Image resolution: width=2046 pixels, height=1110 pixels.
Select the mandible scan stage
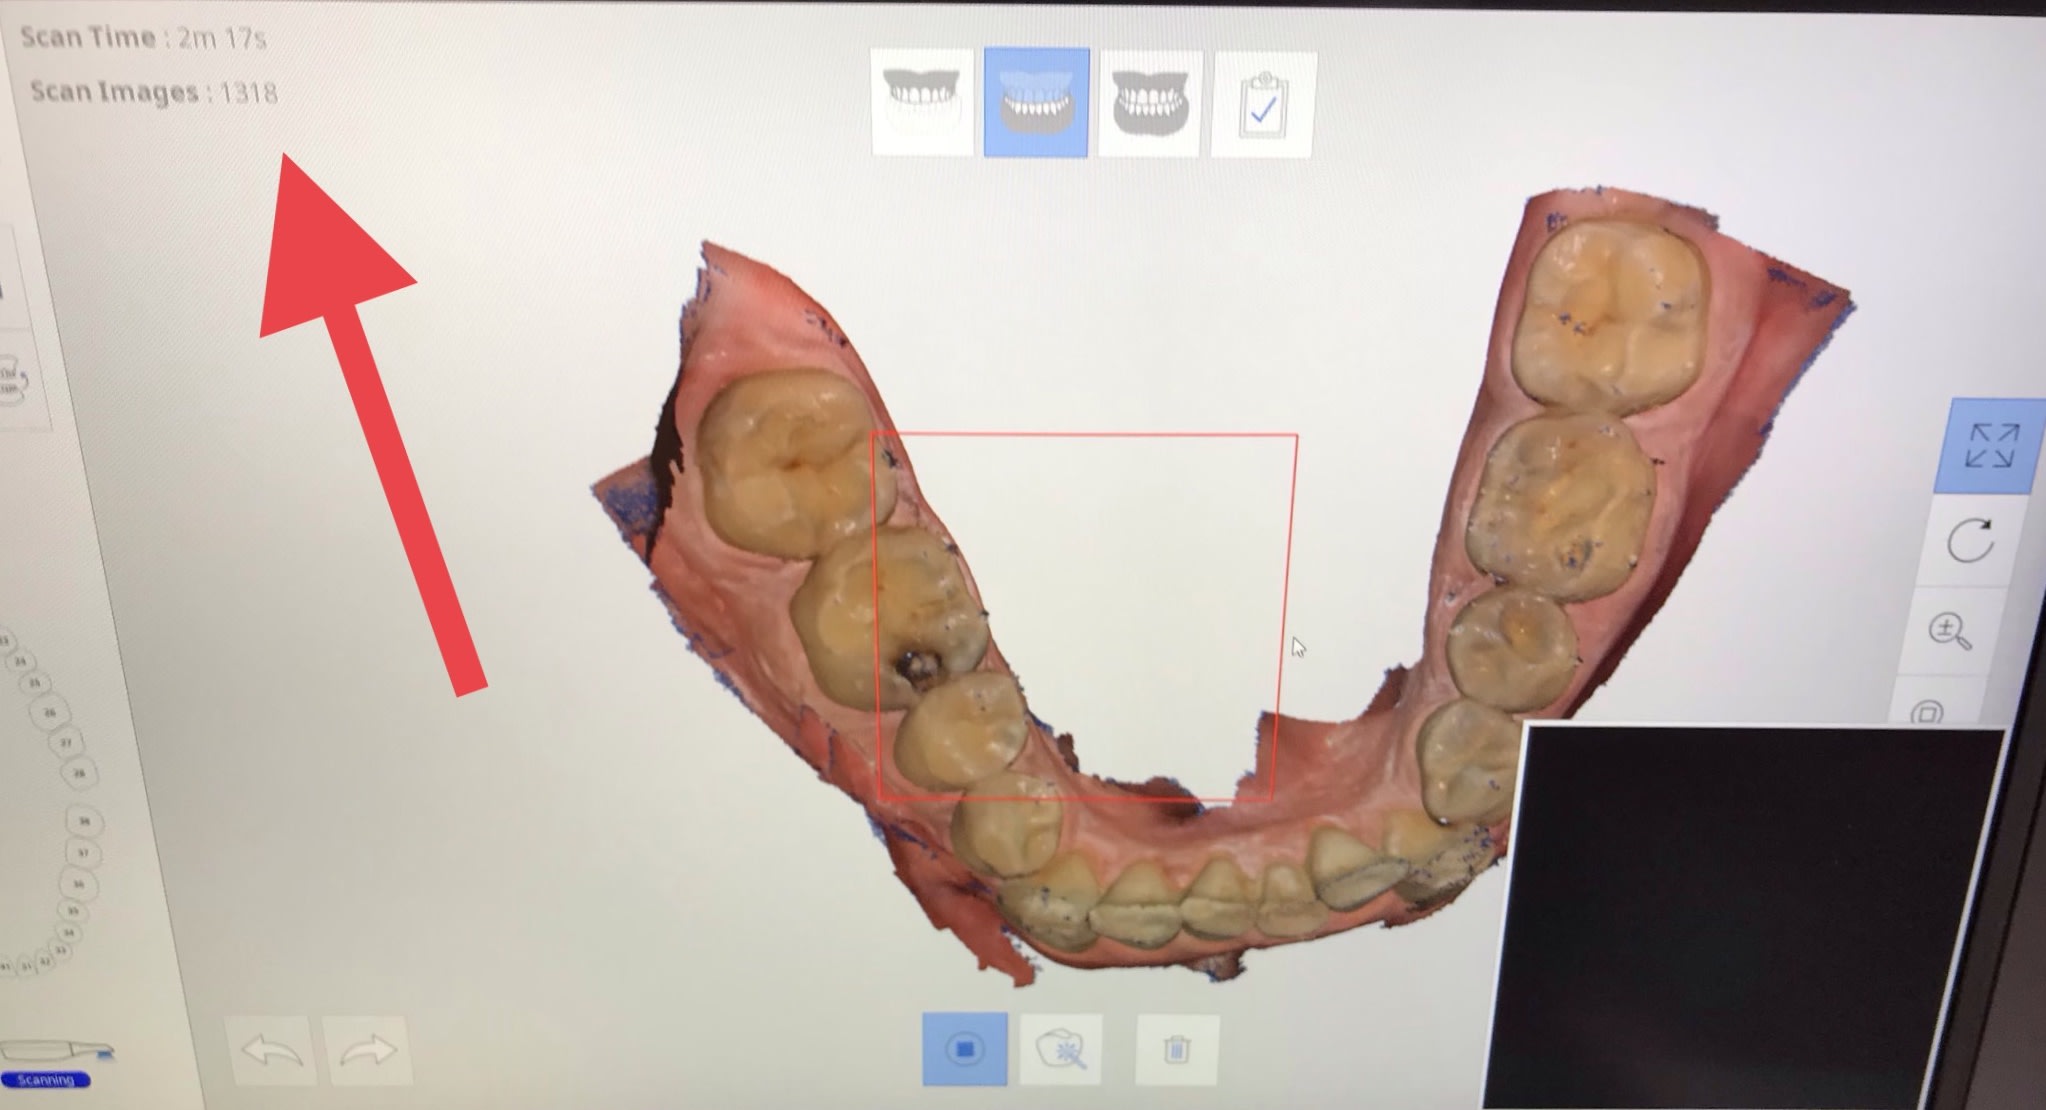[x=1036, y=102]
